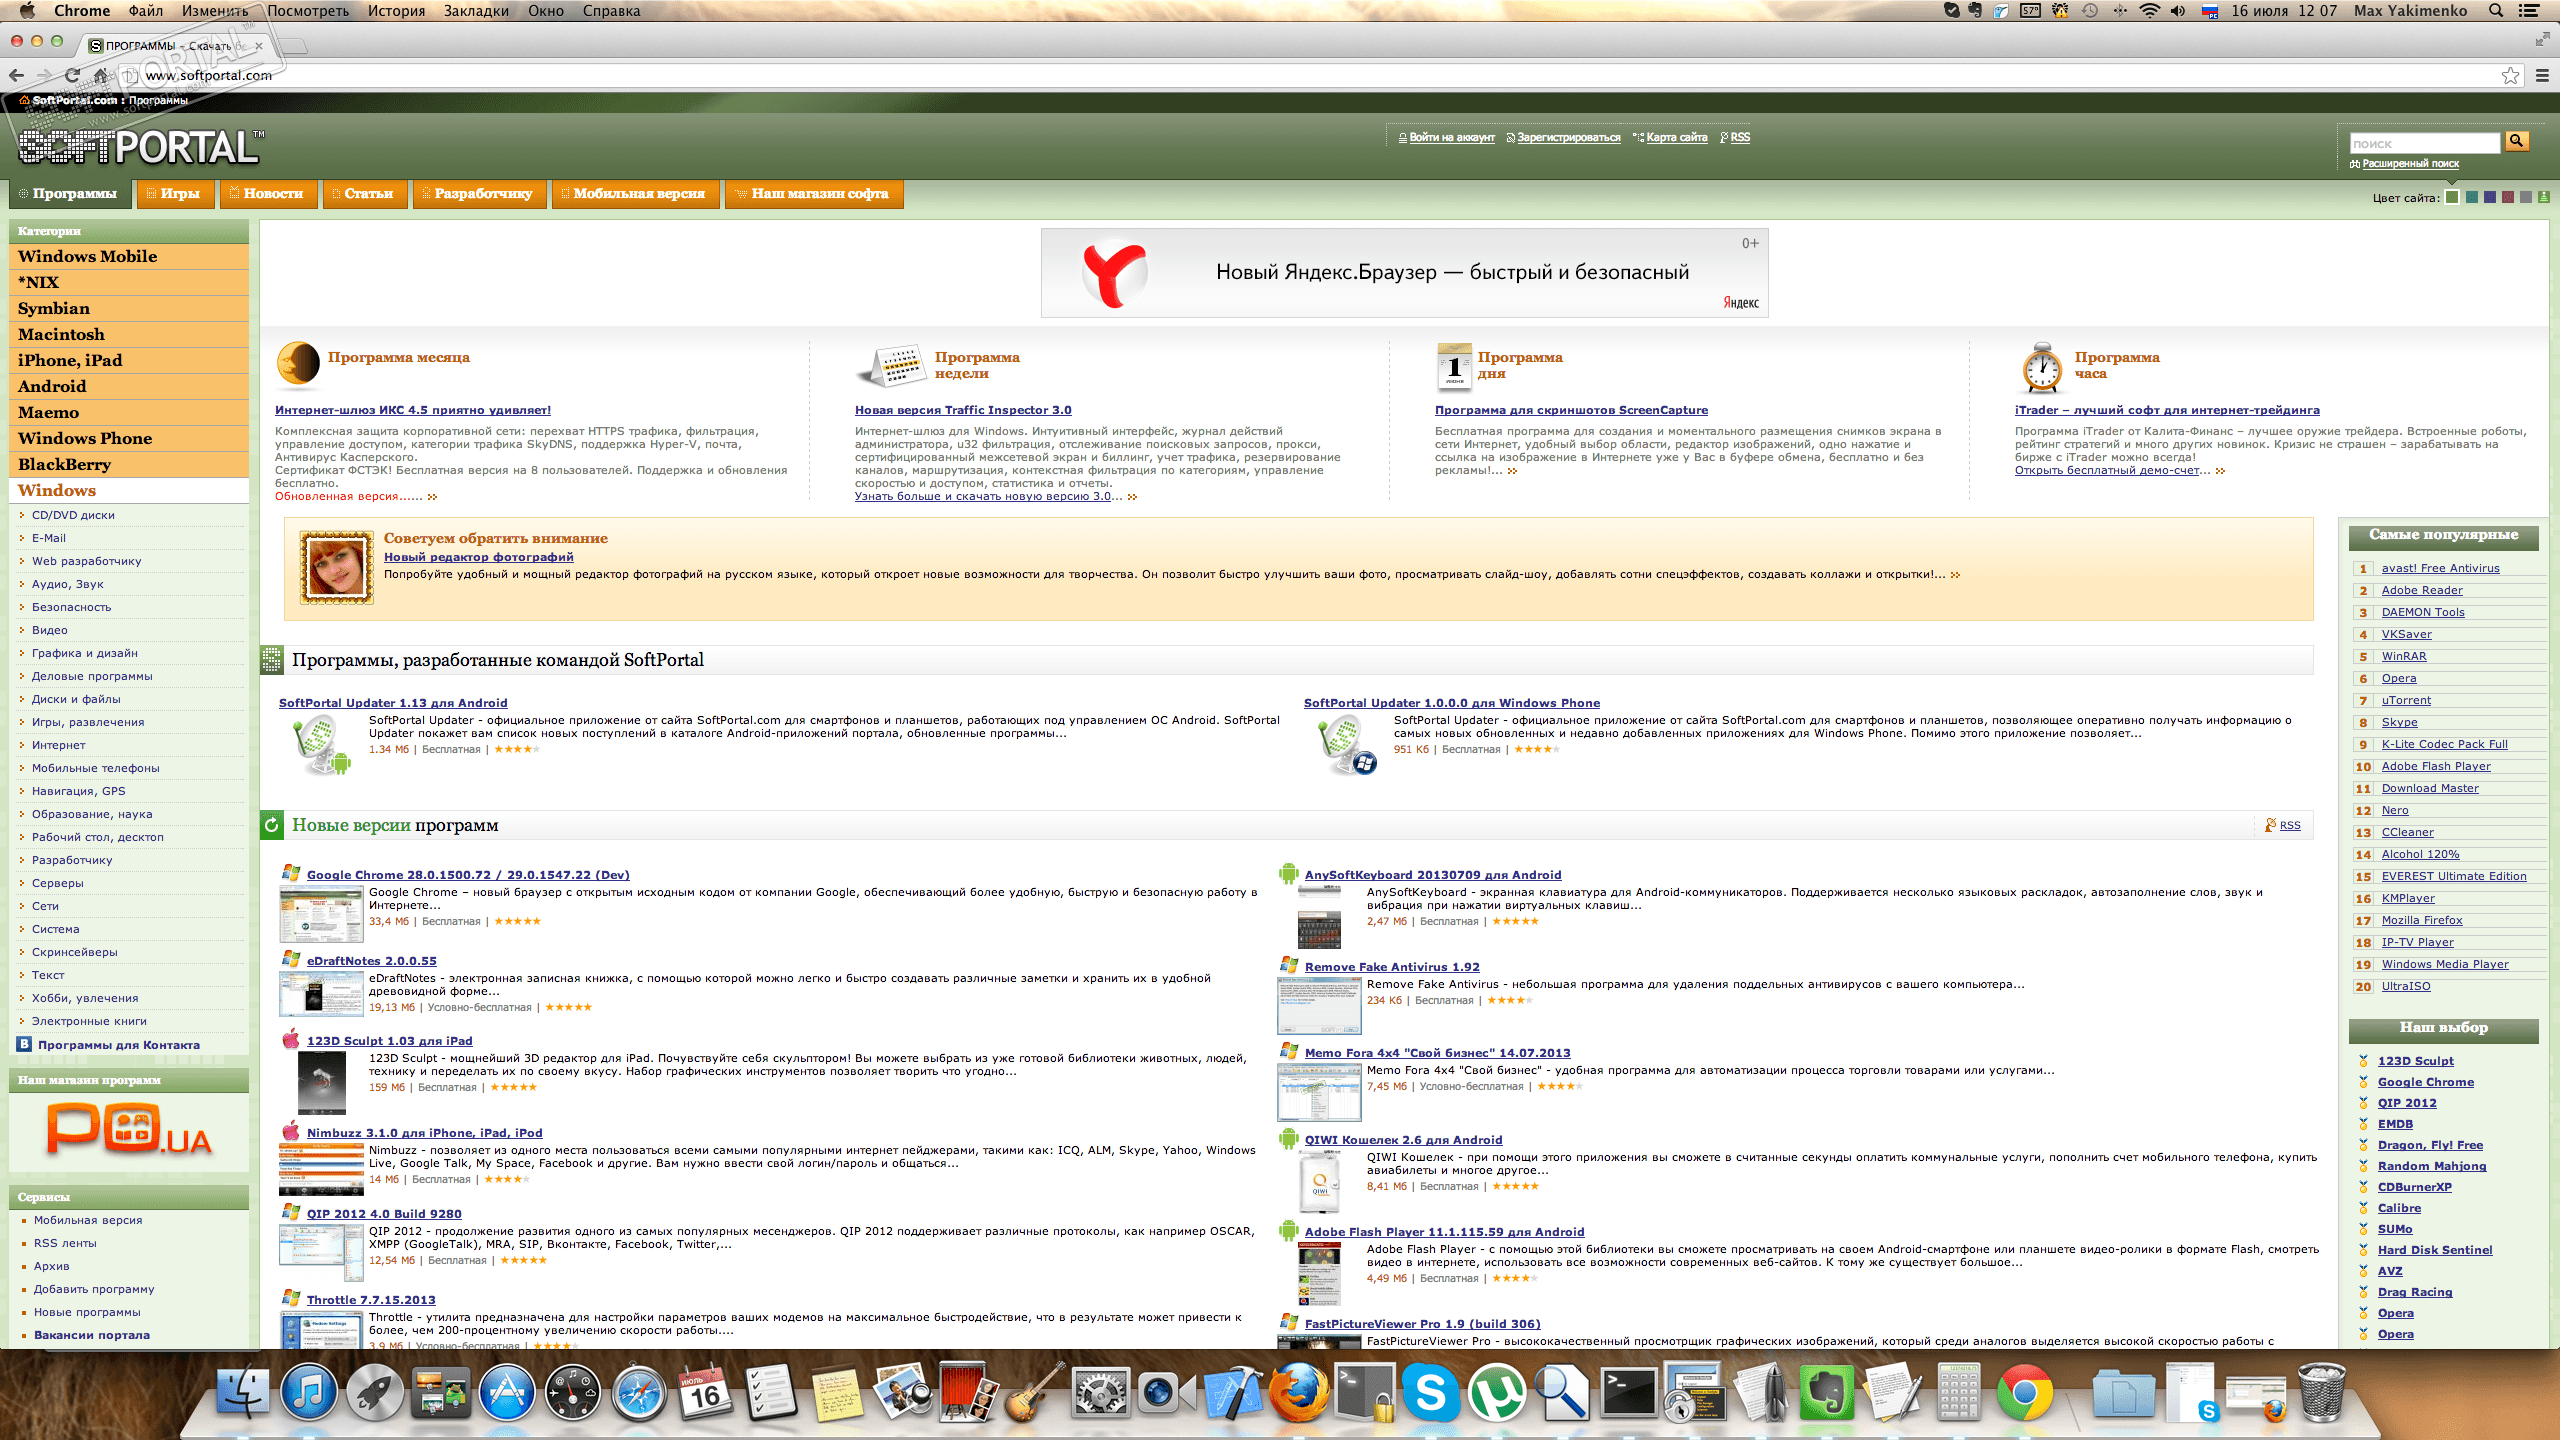The width and height of the screenshot is (2560, 1440).
Task: Select the teal site color swatch
Action: point(2472,197)
